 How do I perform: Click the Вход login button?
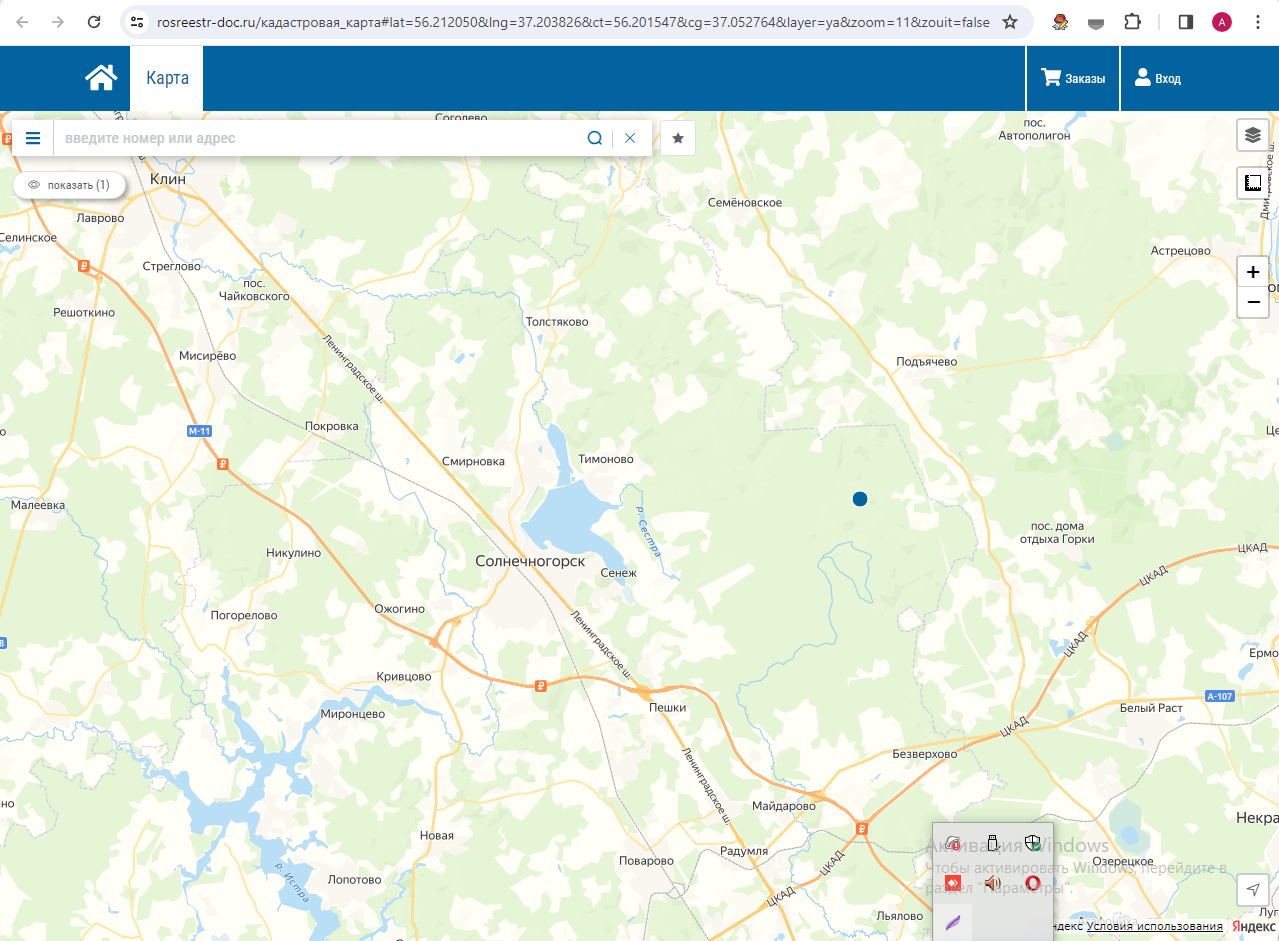[x=1157, y=78]
